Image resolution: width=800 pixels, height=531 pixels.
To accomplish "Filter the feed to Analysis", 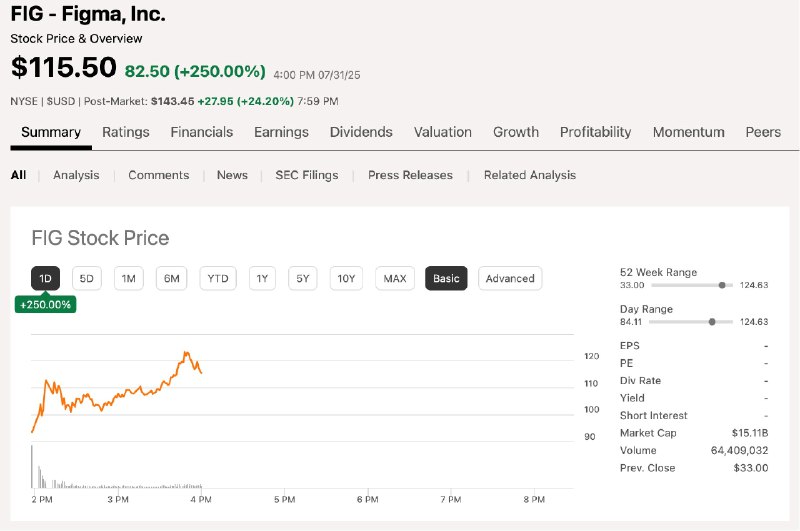I will pos(76,175).
